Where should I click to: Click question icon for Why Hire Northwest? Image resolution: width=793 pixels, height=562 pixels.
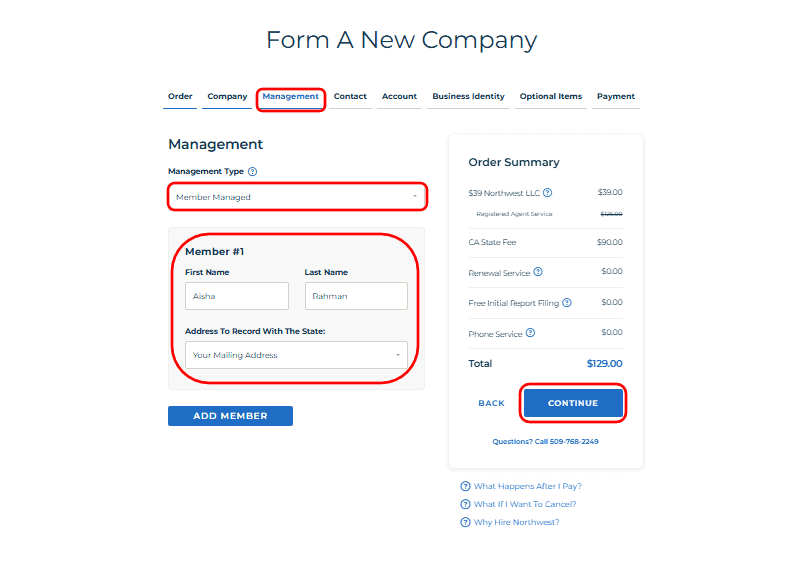[x=465, y=522]
